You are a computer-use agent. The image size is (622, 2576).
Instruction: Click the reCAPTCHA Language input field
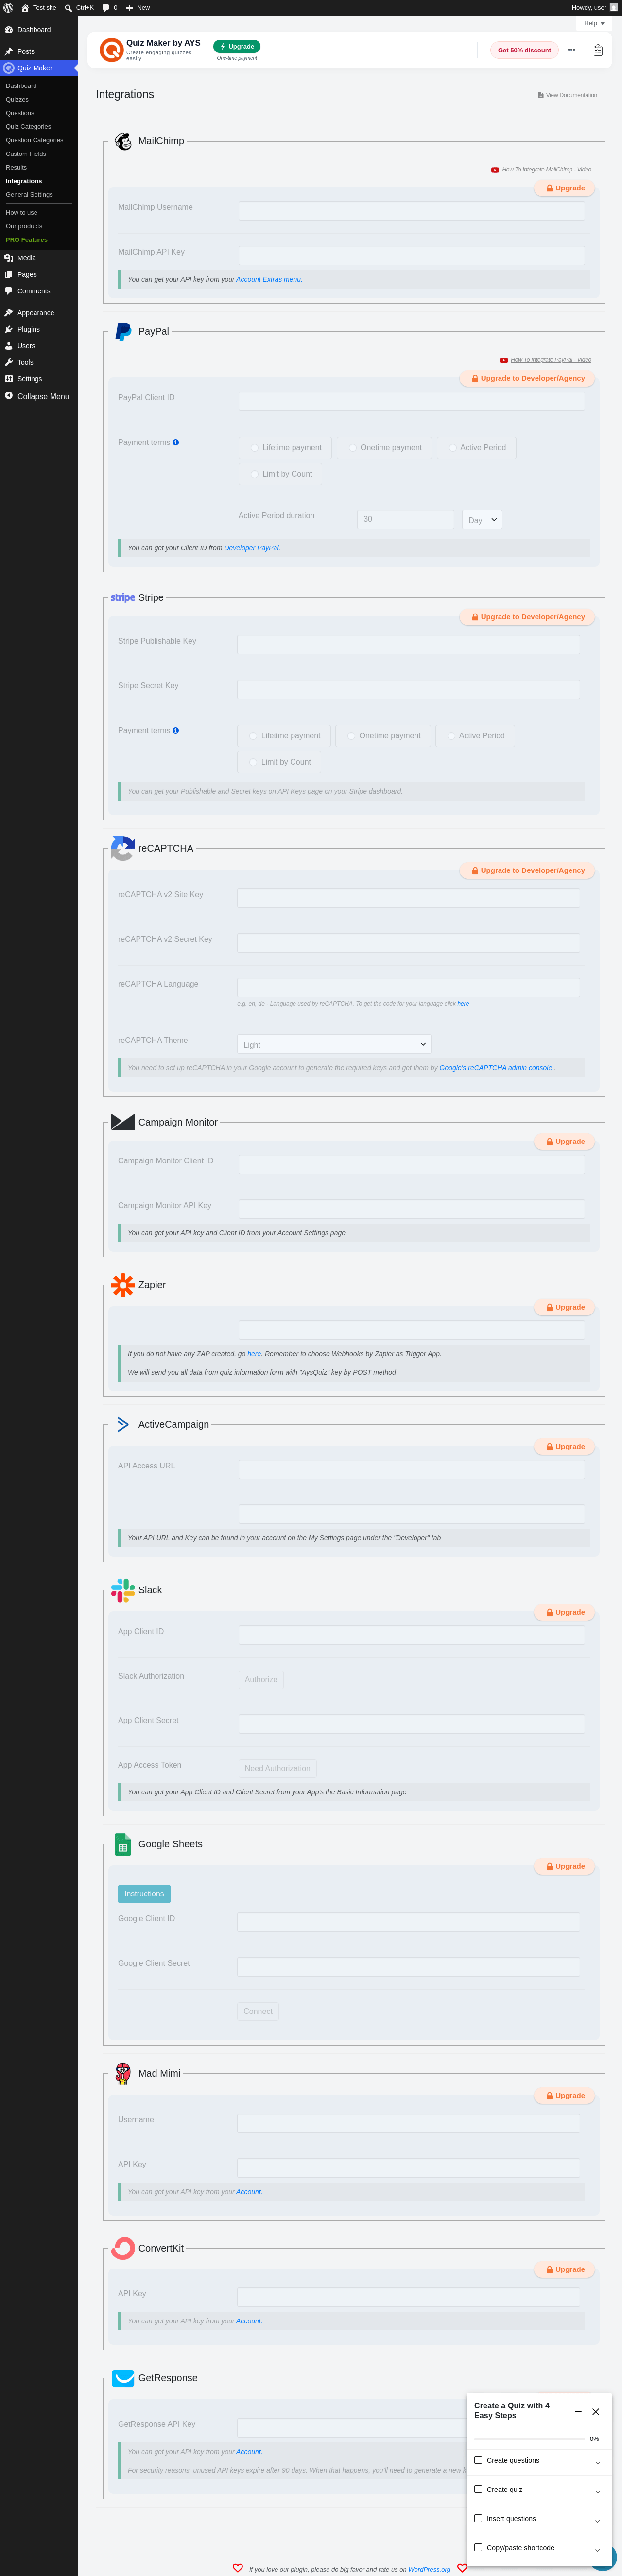408,987
